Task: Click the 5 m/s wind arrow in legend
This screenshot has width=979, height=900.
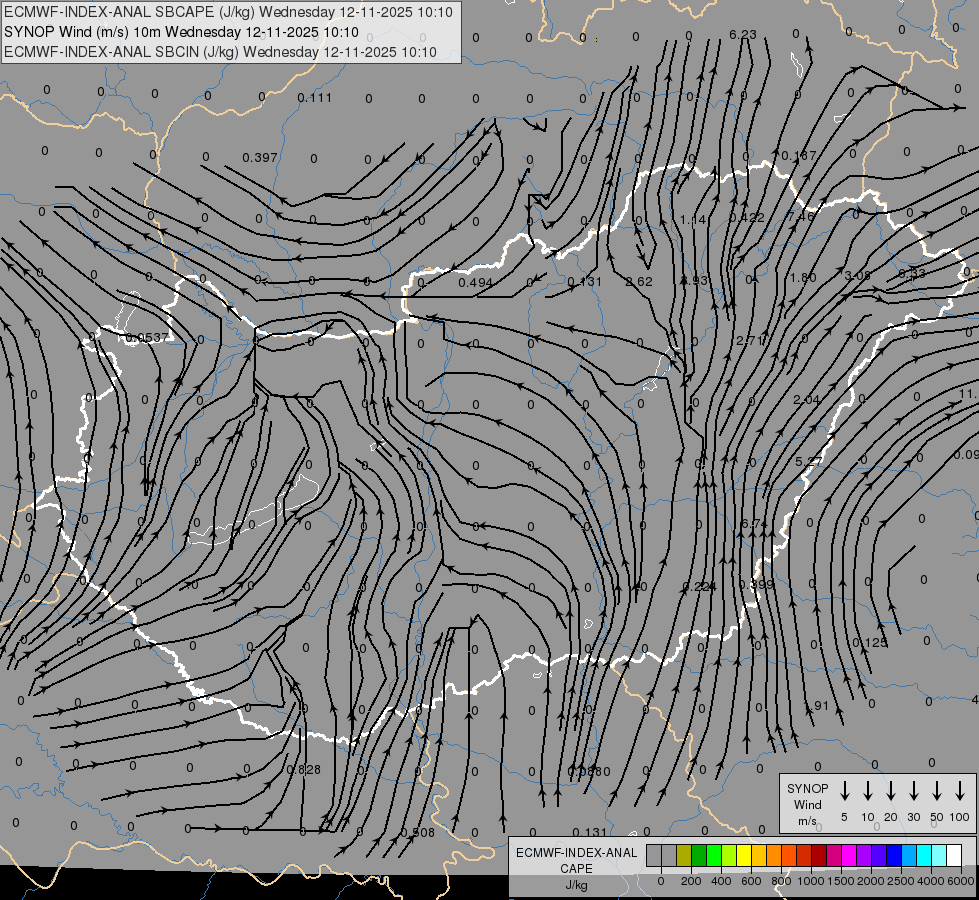Action: pos(844,791)
